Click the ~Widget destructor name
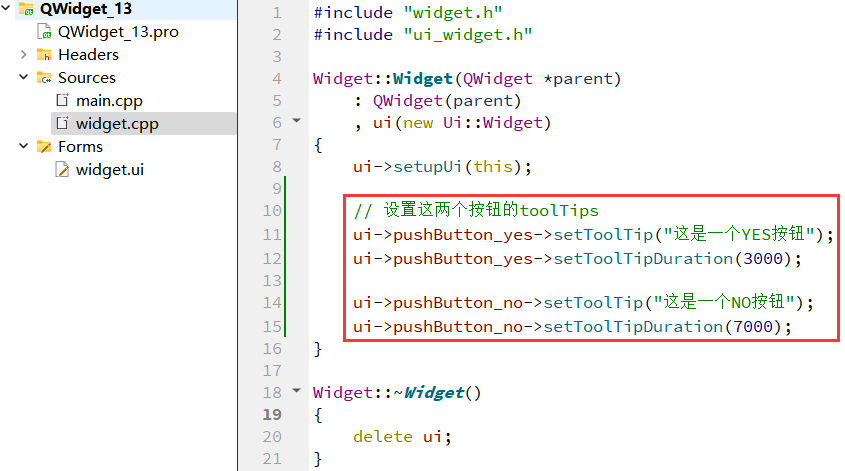 (x=429, y=392)
